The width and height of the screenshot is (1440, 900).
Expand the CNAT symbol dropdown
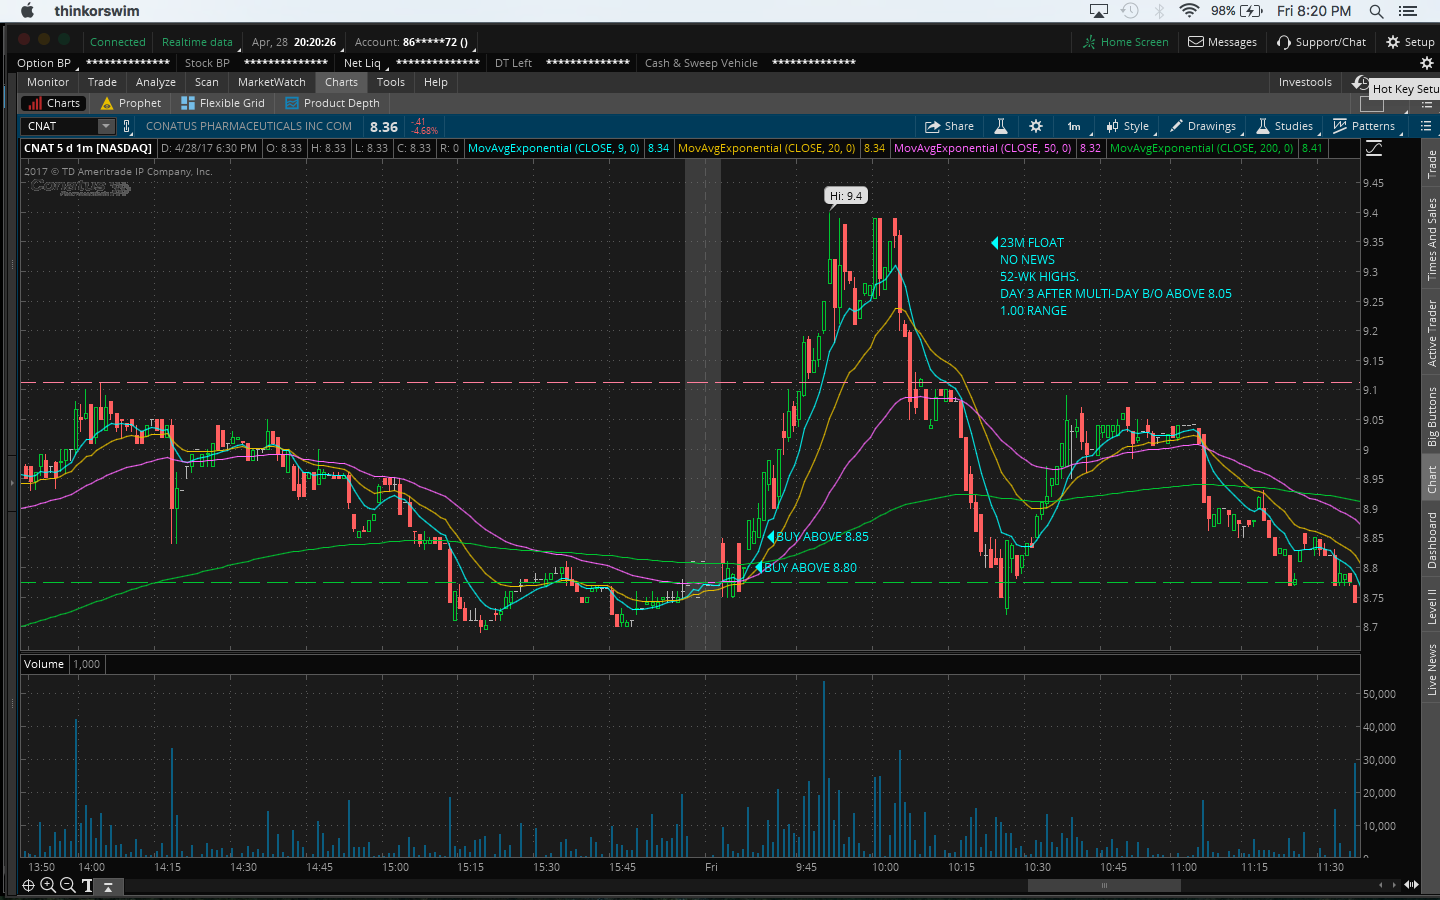click(106, 126)
